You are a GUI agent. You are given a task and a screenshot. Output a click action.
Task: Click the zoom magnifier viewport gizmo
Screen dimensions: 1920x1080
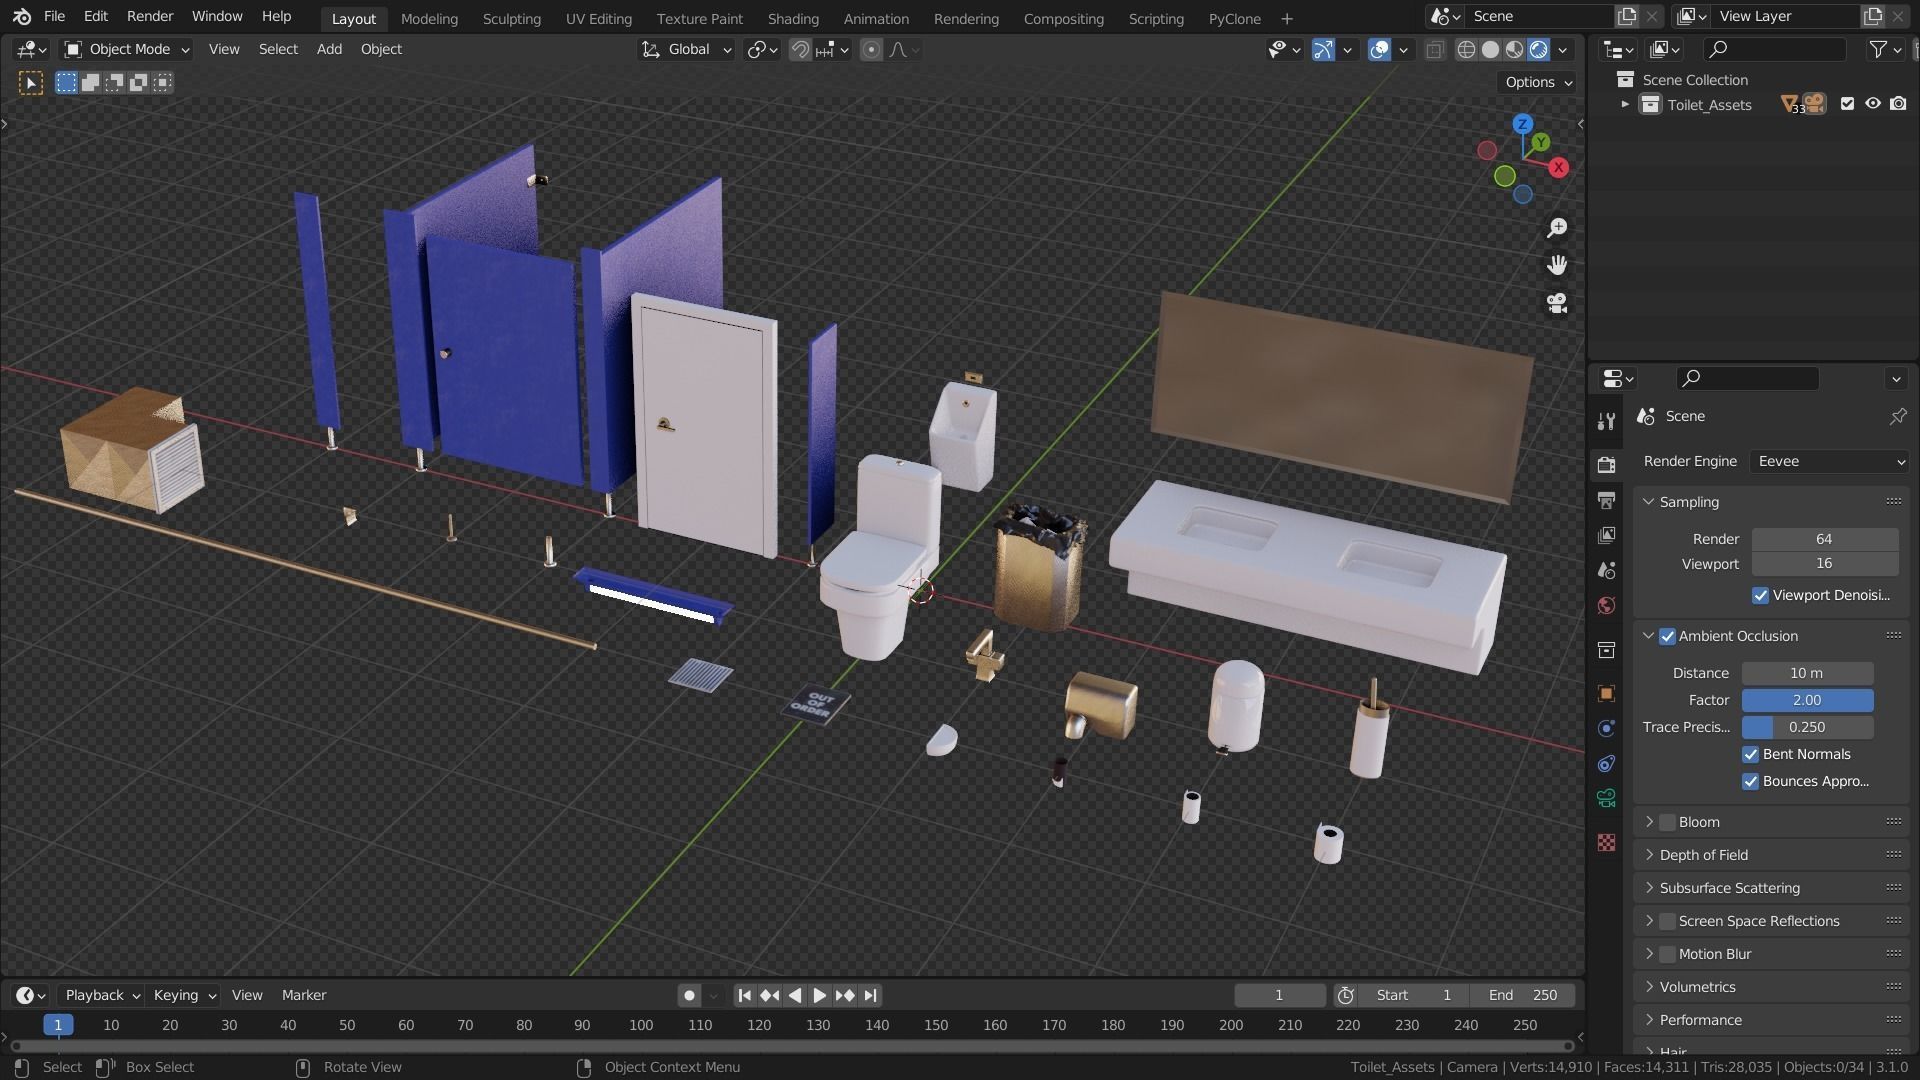coord(1557,228)
